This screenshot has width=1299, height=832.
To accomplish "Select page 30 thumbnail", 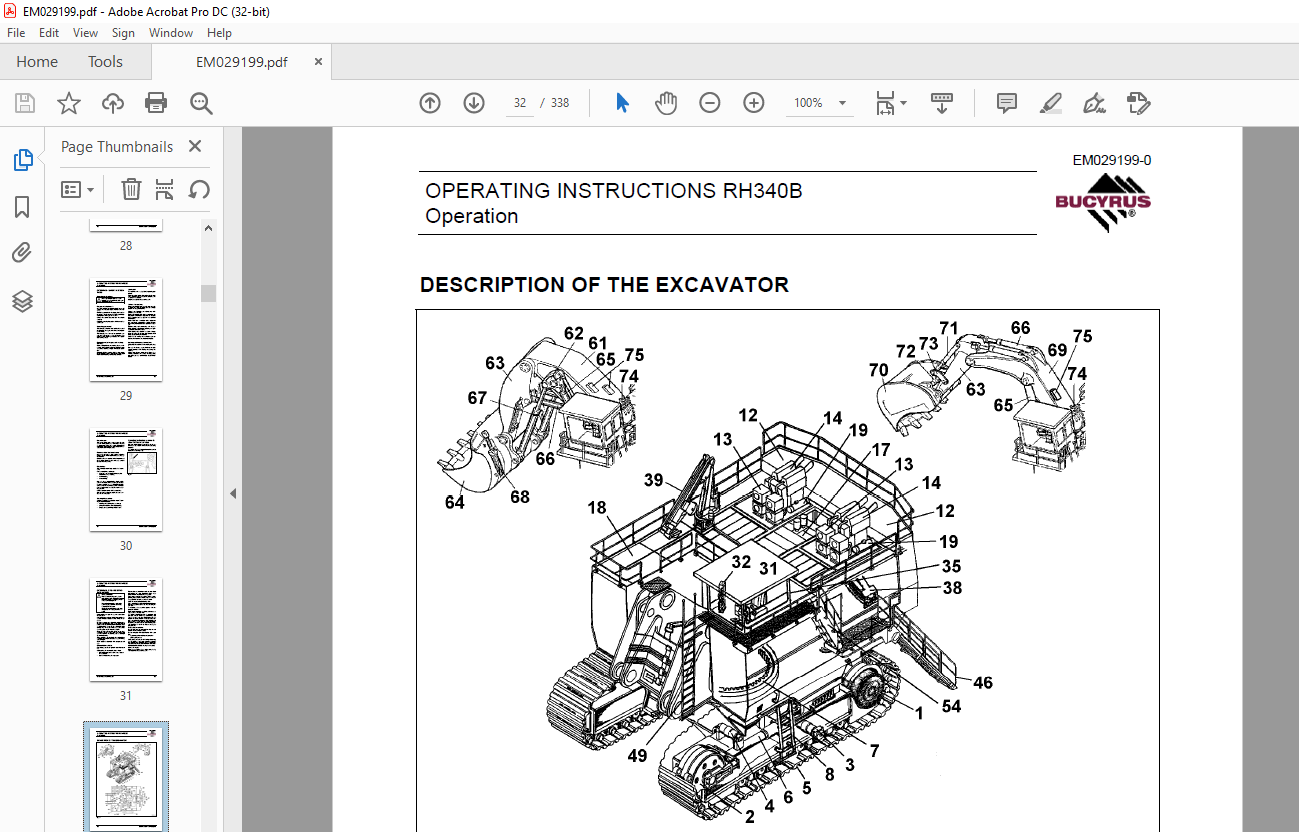I will click(126, 480).
